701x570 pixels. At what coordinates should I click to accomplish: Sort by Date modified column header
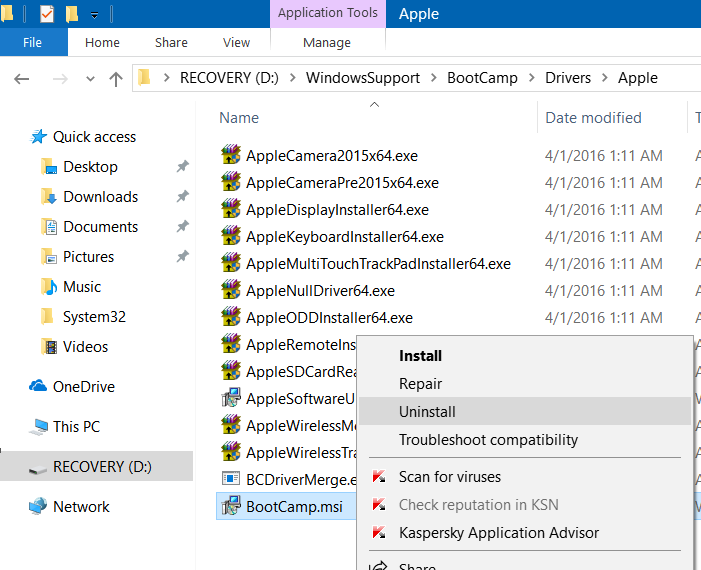pos(593,118)
